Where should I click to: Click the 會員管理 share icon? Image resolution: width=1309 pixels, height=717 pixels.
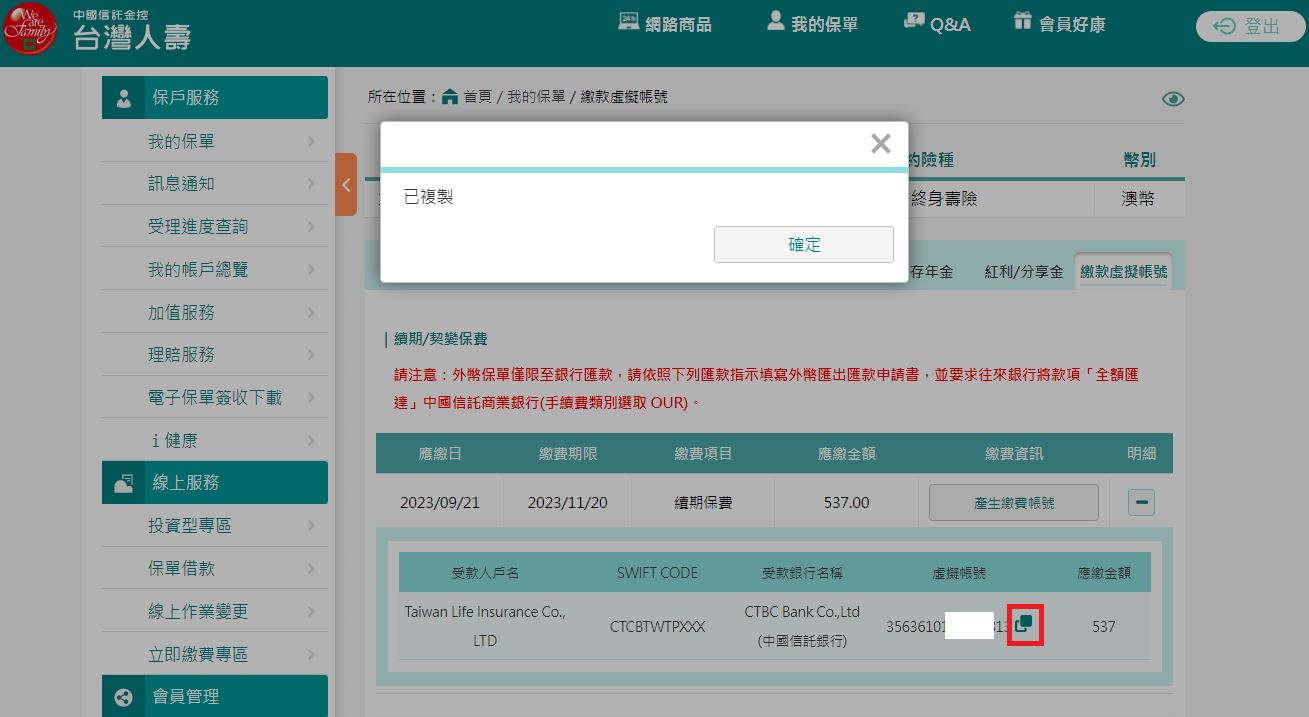(x=124, y=698)
